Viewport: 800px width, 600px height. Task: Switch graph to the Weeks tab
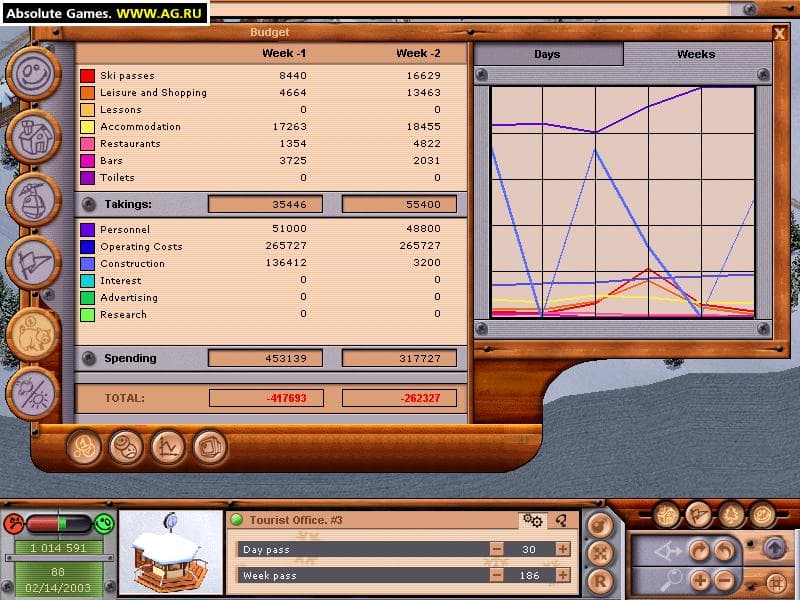(x=696, y=54)
